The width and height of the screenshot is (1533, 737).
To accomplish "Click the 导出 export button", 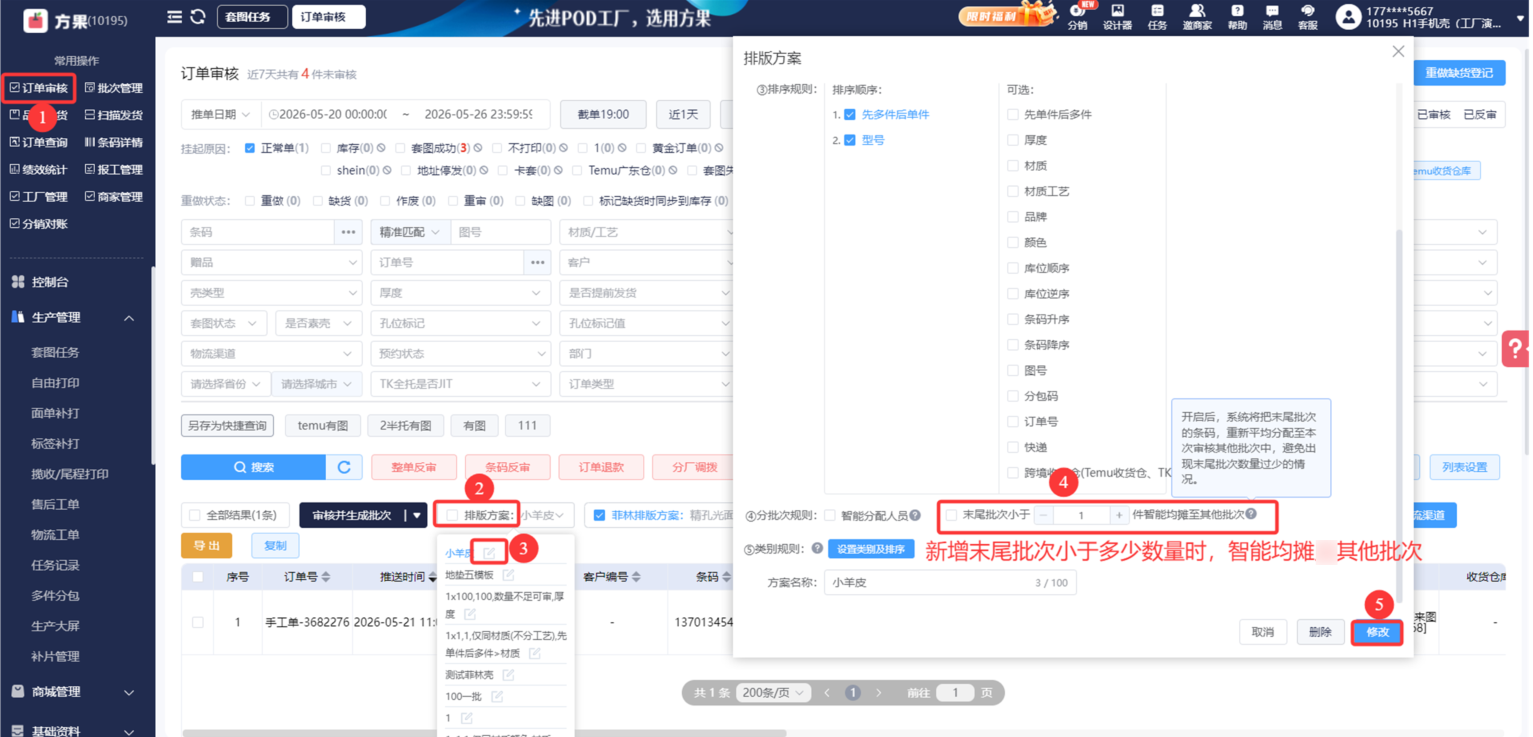I will click(207, 545).
